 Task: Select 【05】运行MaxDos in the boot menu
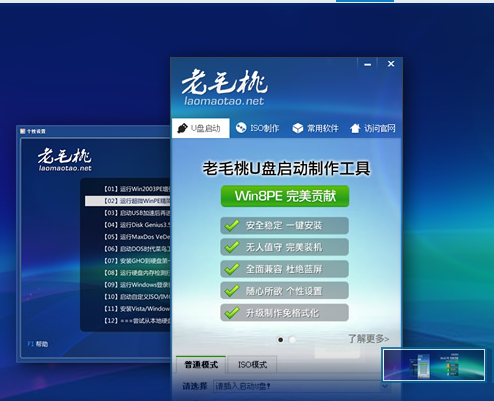click(137, 237)
